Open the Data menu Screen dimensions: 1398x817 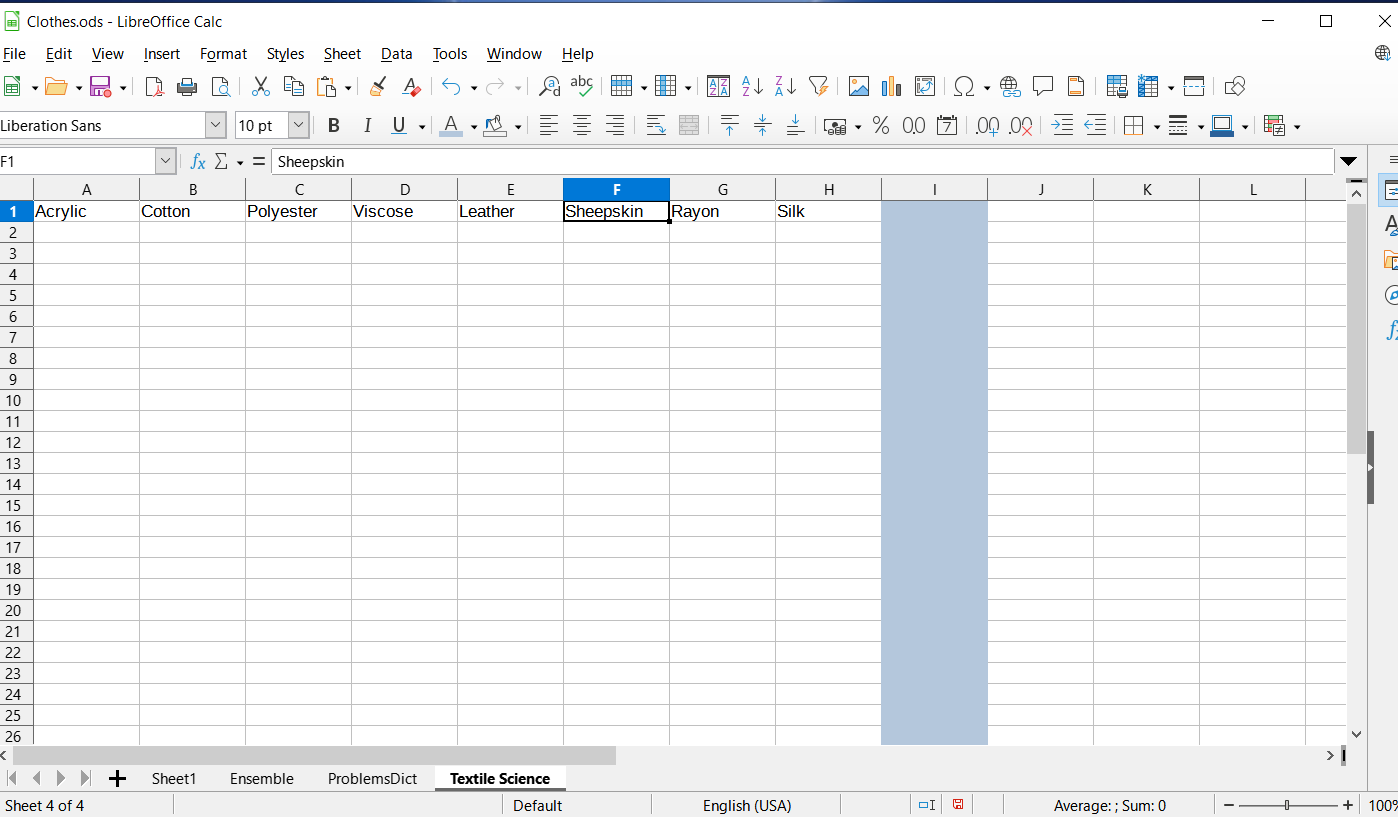point(396,54)
